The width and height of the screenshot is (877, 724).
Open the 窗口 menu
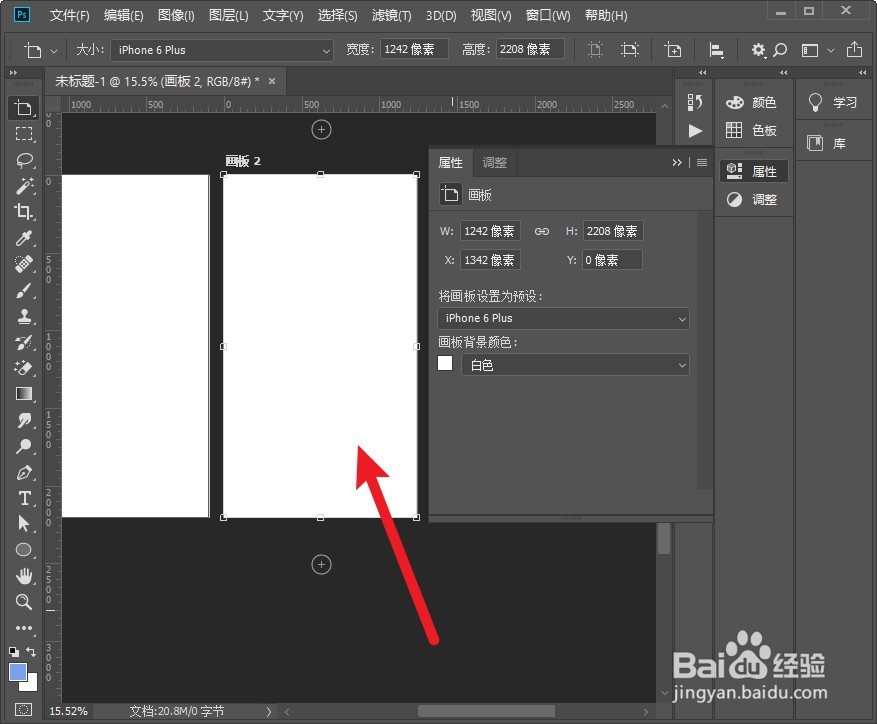[548, 15]
